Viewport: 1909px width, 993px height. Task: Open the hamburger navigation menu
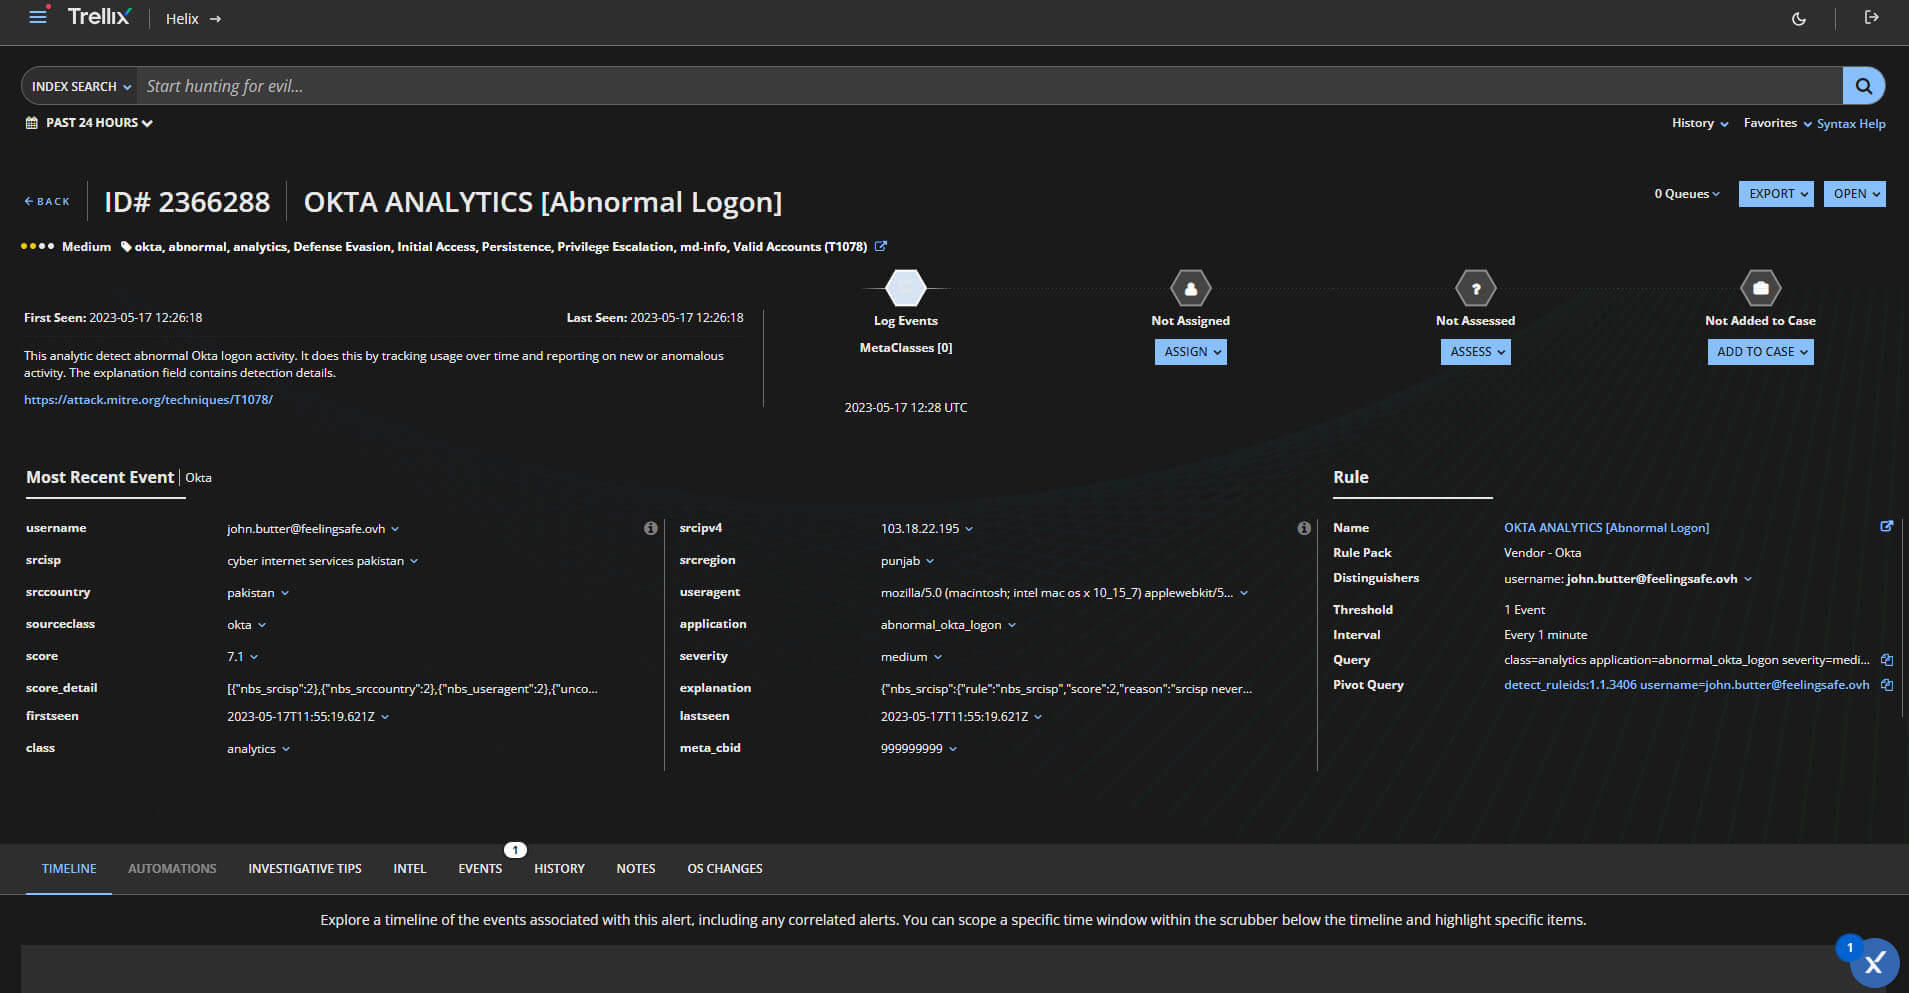tap(38, 17)
